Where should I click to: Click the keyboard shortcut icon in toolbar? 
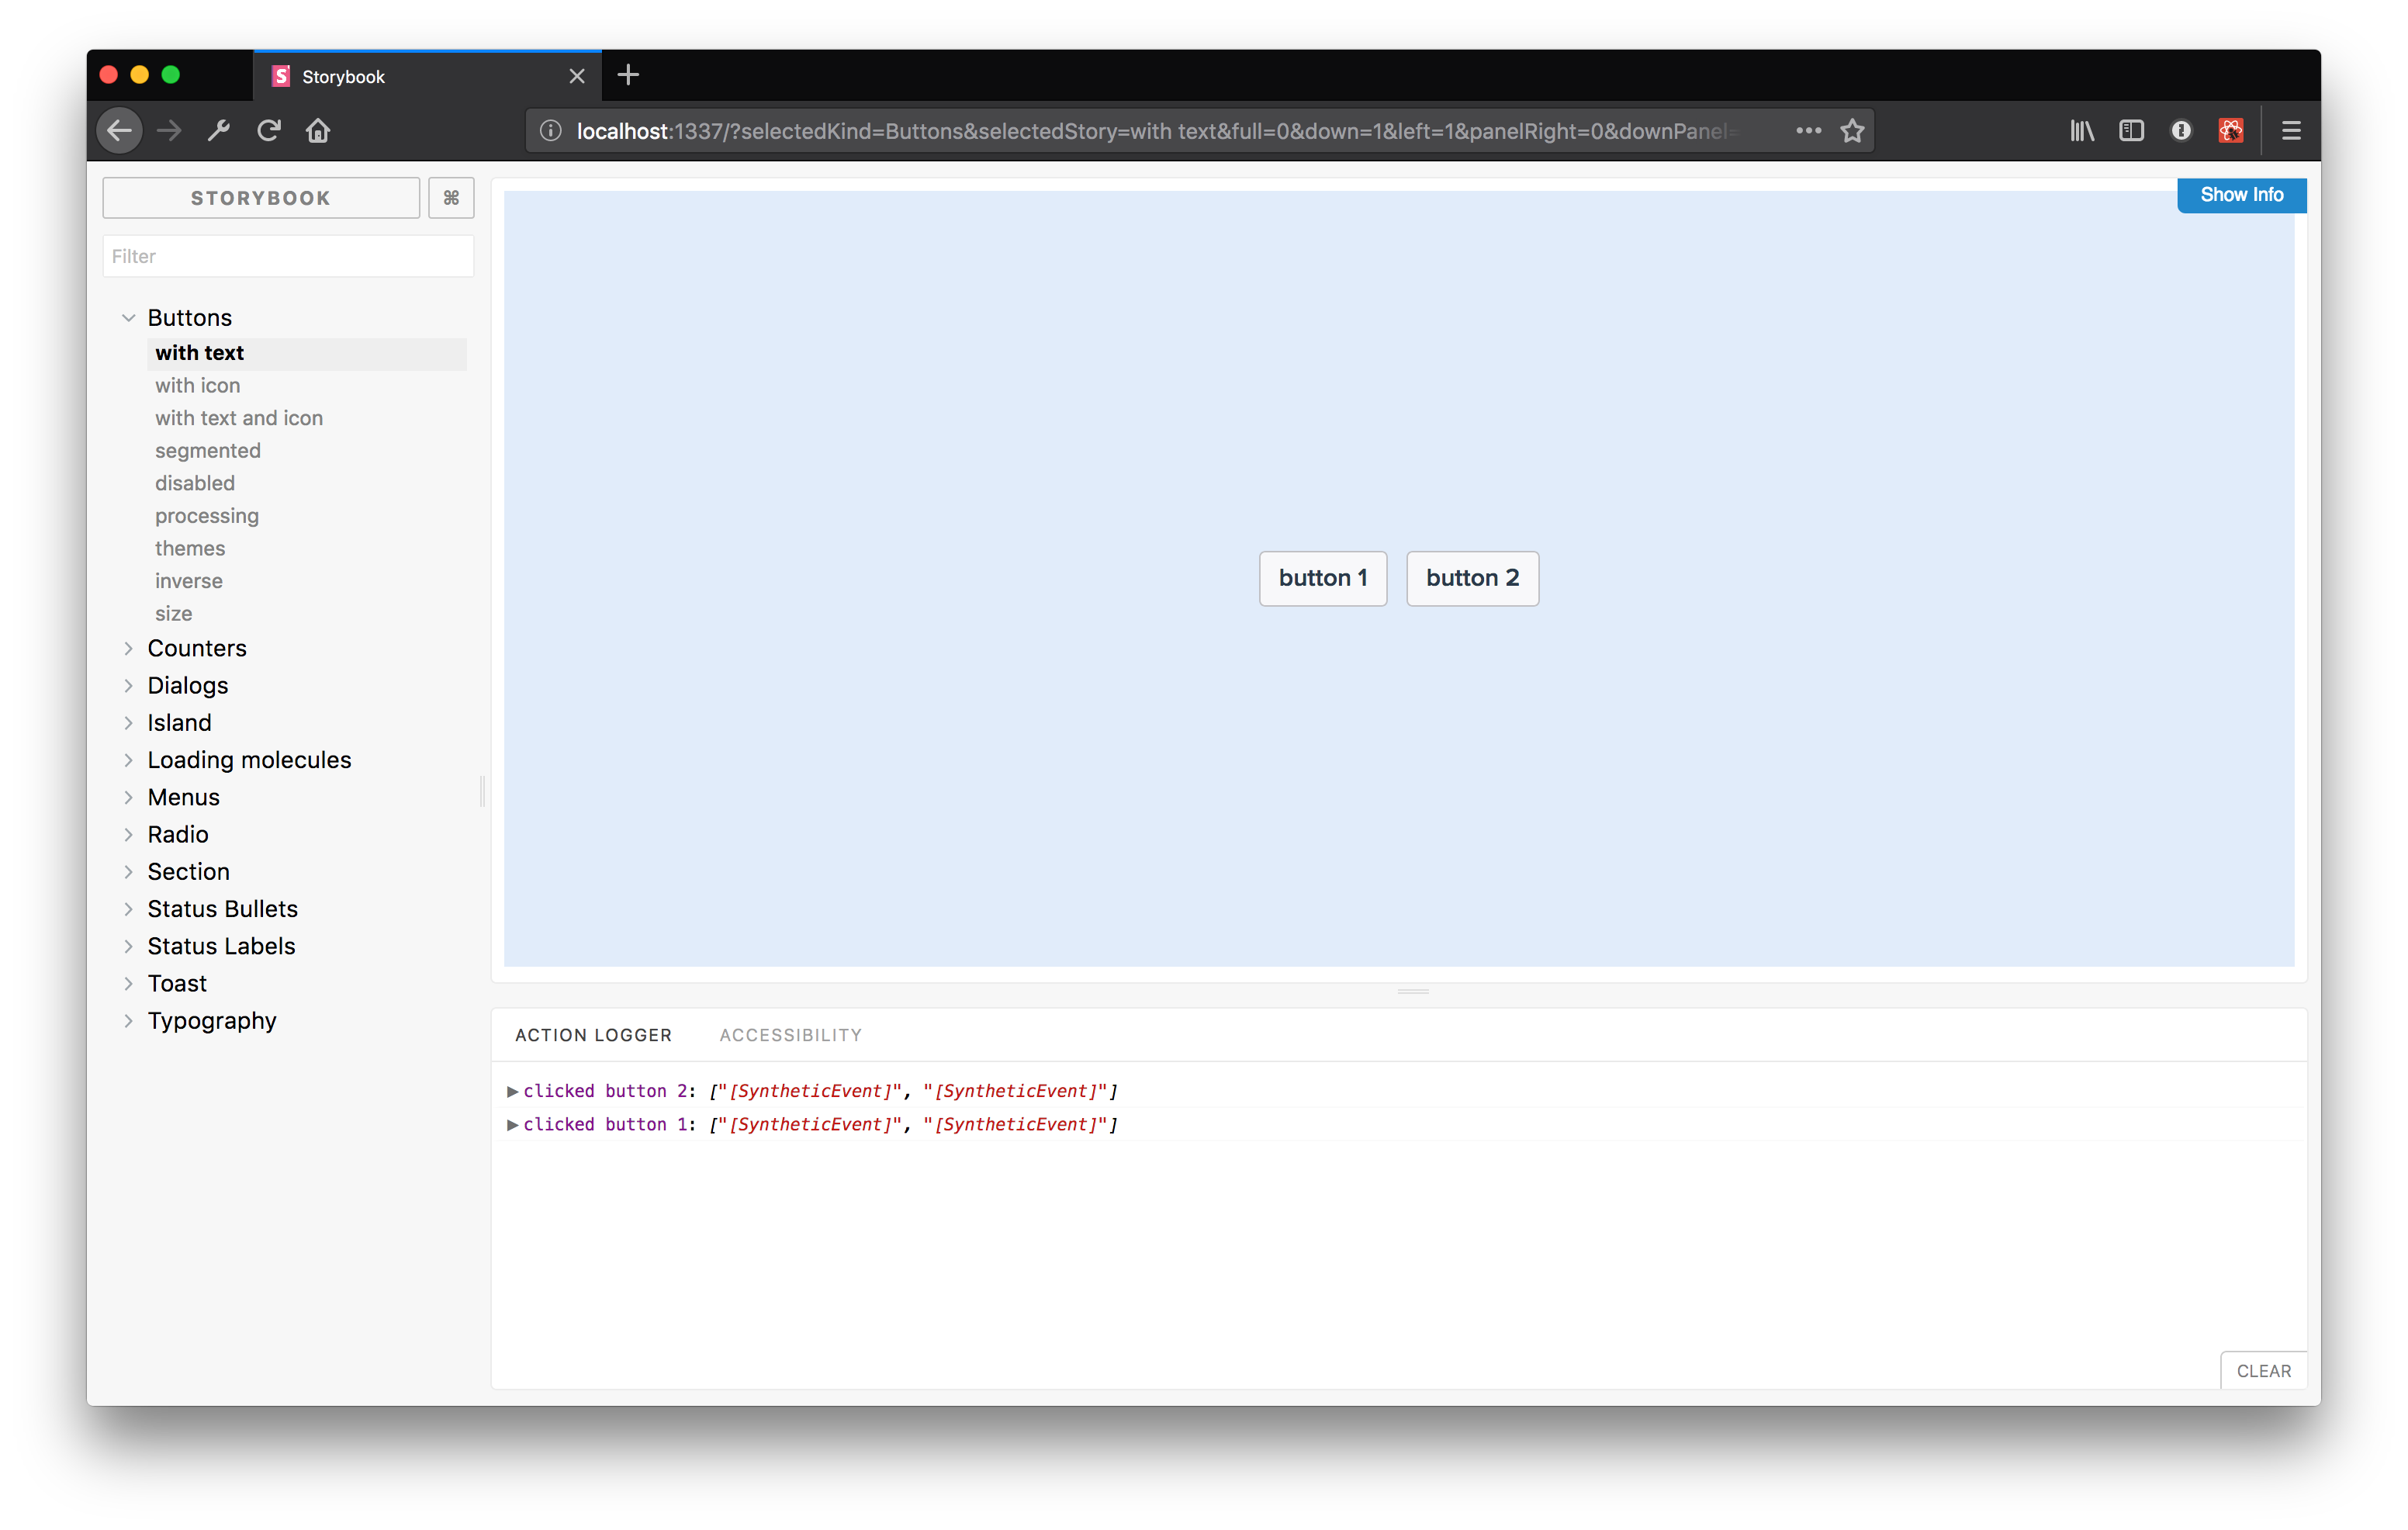[x=451, y=196]
